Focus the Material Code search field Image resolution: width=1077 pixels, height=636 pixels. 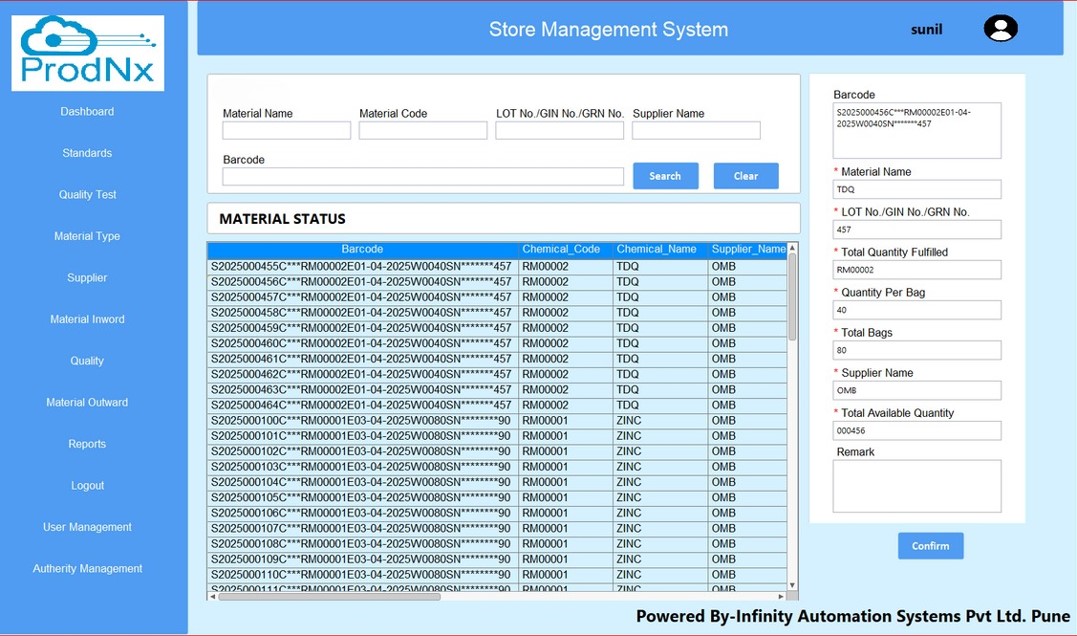point(423,131)
